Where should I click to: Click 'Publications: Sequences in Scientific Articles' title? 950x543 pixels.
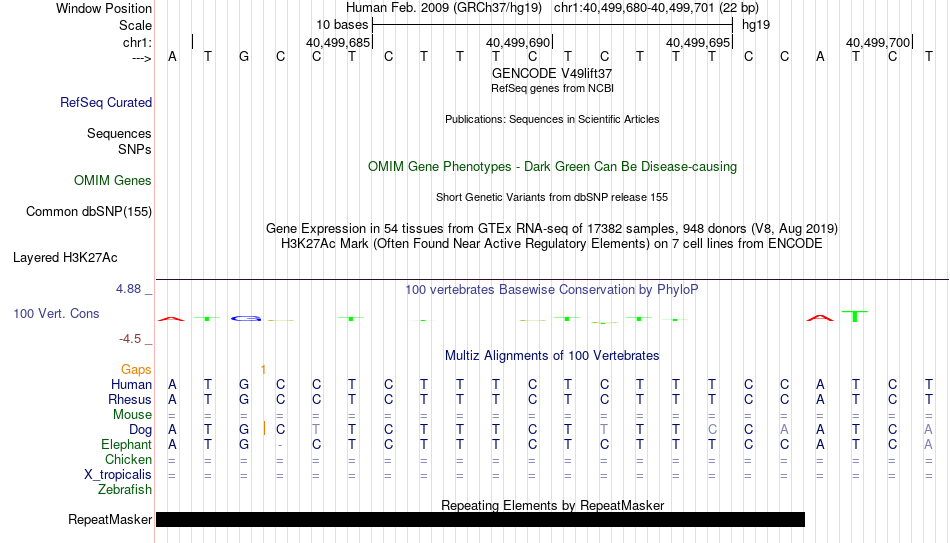tap(552, 119)
